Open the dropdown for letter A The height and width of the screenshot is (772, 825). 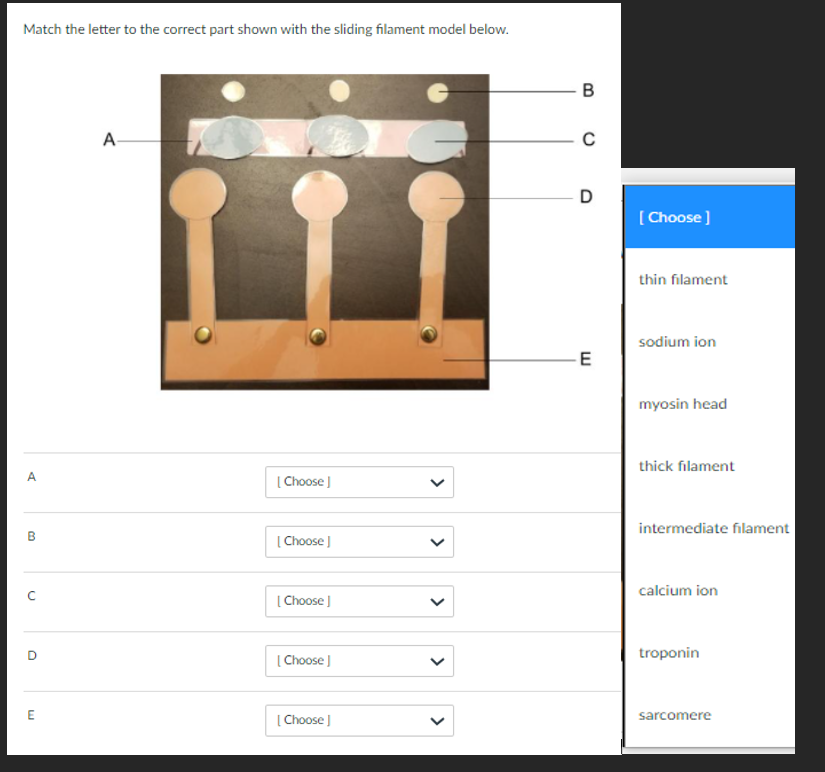359,482
